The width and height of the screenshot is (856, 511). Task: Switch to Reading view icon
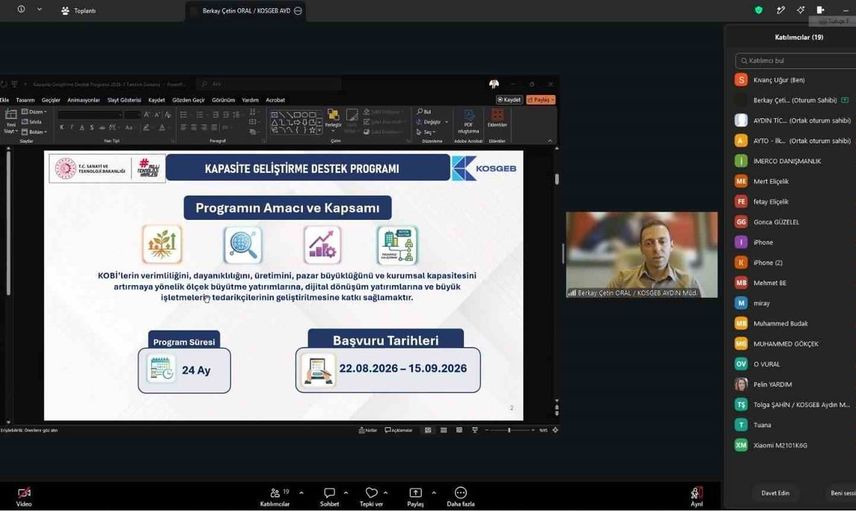459,430
